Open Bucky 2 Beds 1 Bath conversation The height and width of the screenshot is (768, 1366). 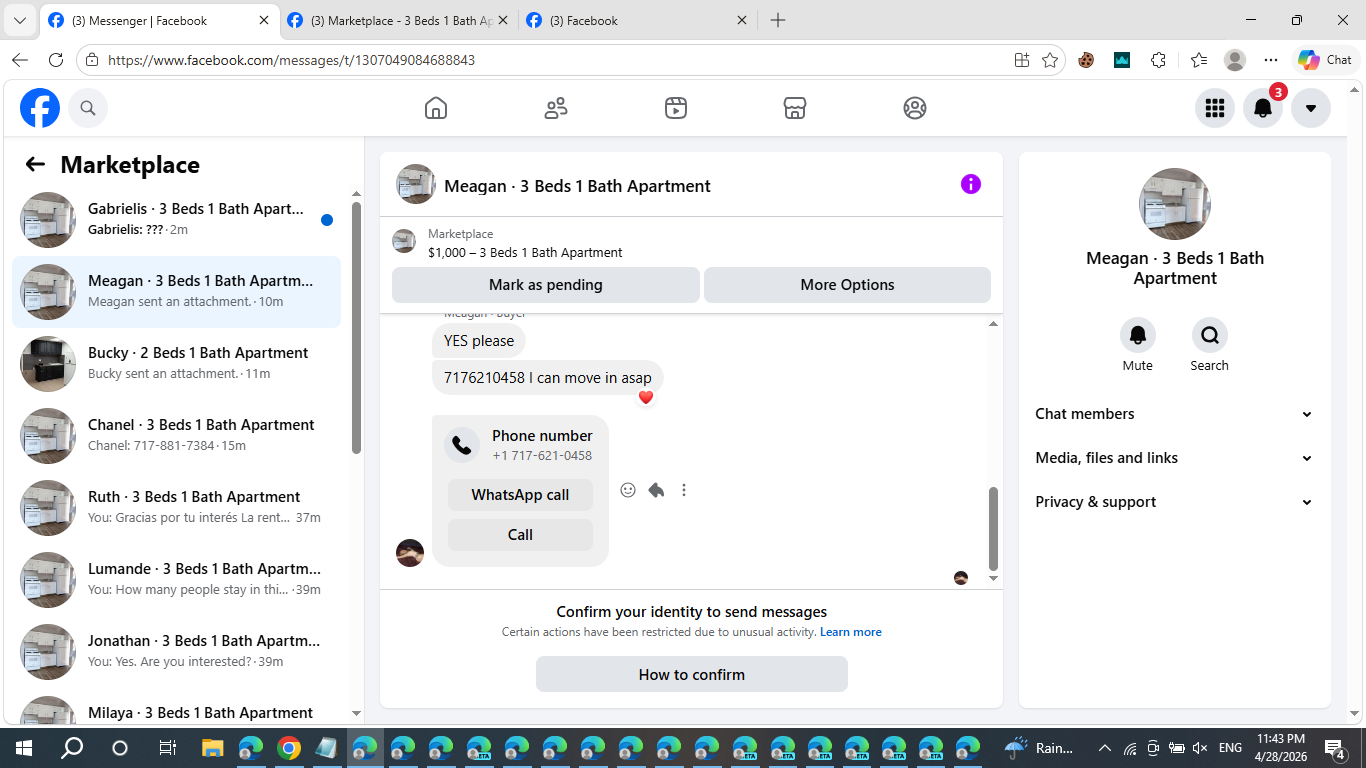176,364
